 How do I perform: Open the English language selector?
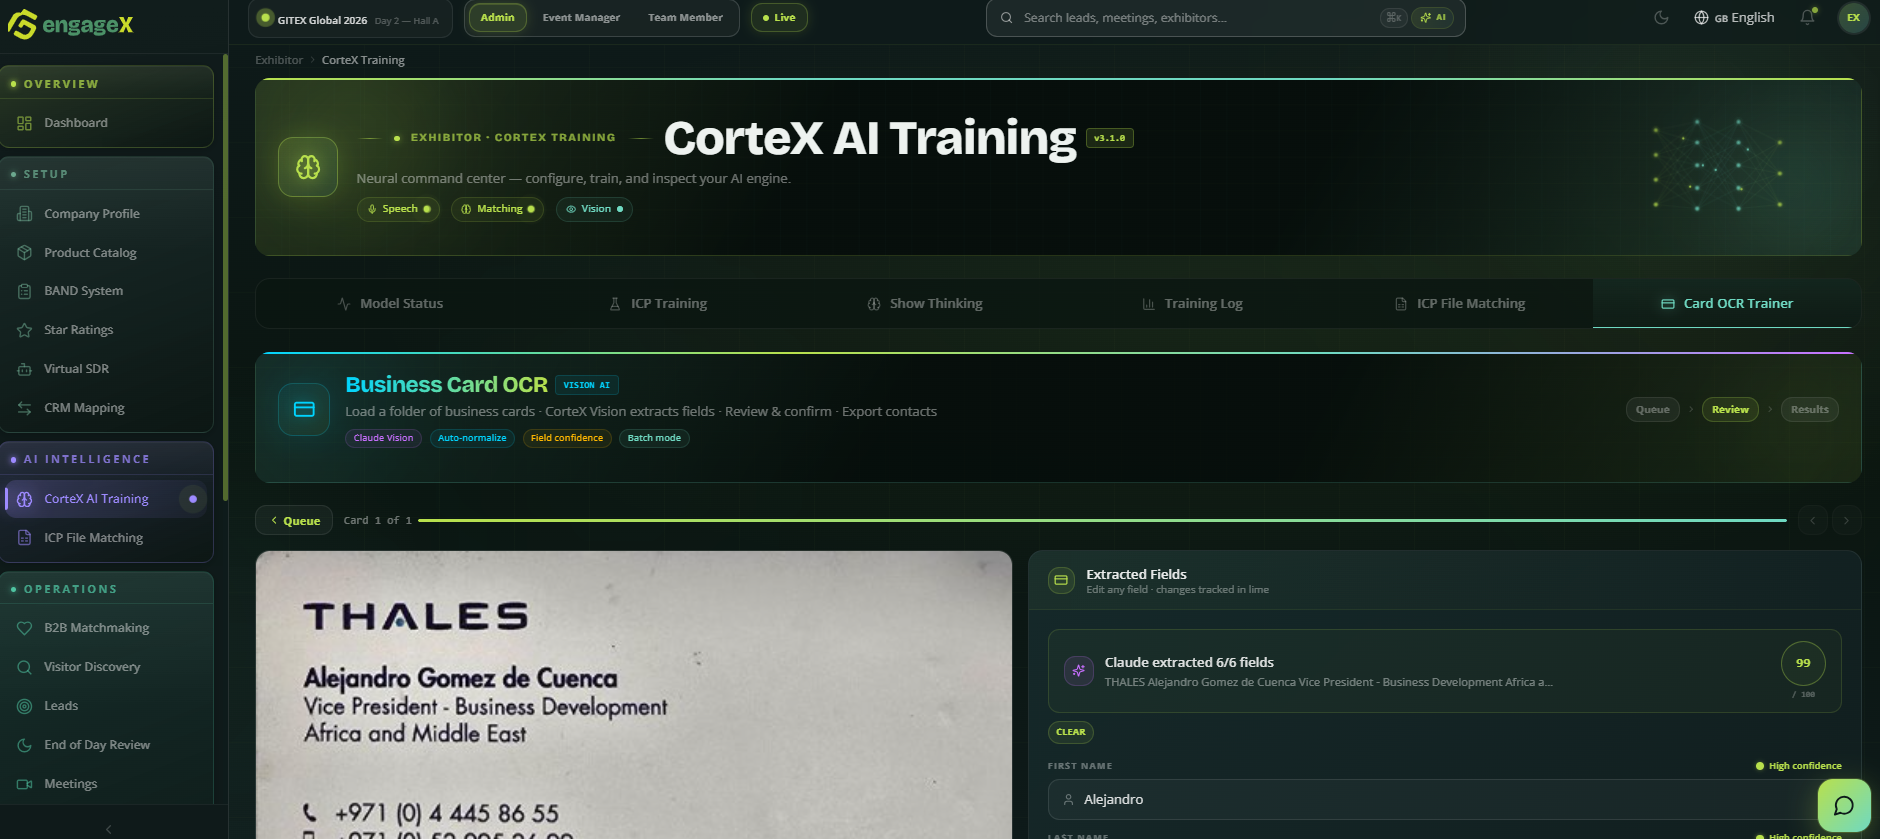tap(1734, 18)
